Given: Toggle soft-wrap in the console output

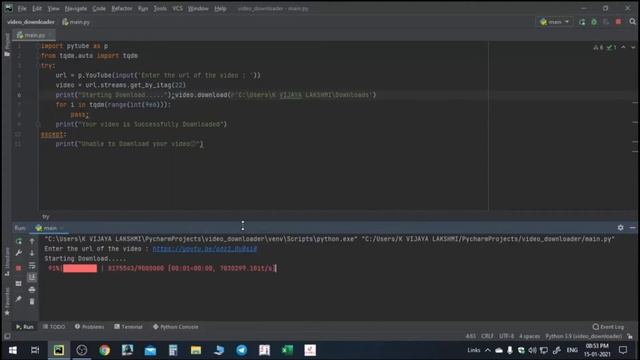Looking at the screenshot, I should [x=32, y=266].
